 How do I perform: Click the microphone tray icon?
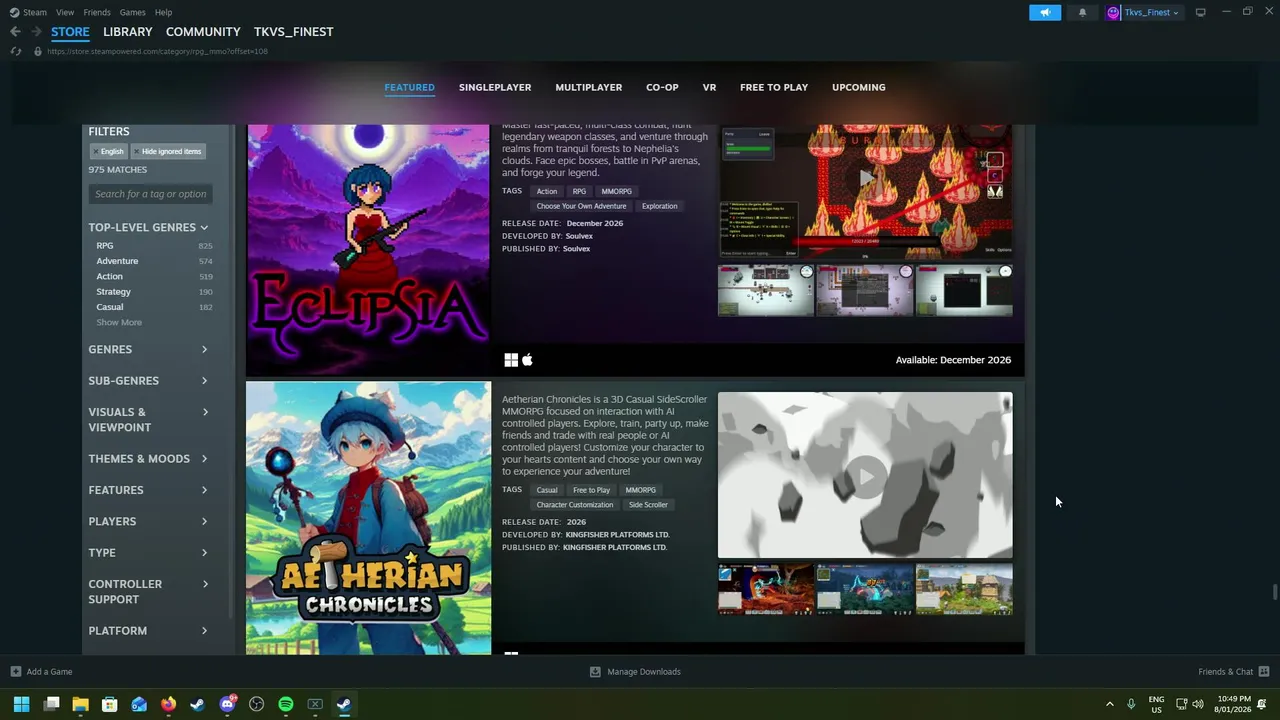(1131, 704)
